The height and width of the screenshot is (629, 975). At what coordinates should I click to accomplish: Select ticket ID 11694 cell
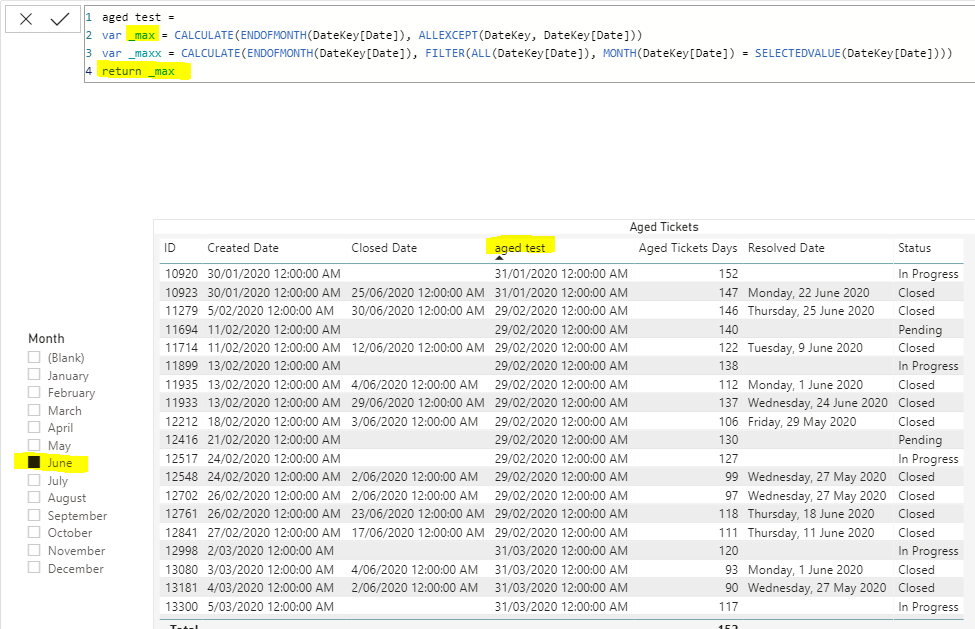tap(181, 329)
